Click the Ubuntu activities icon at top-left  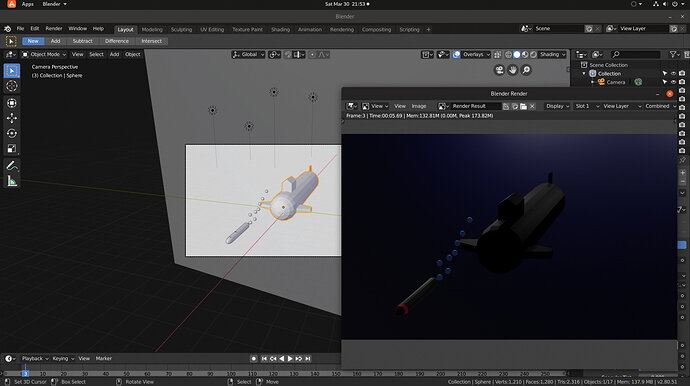click(x=11, y=4)
